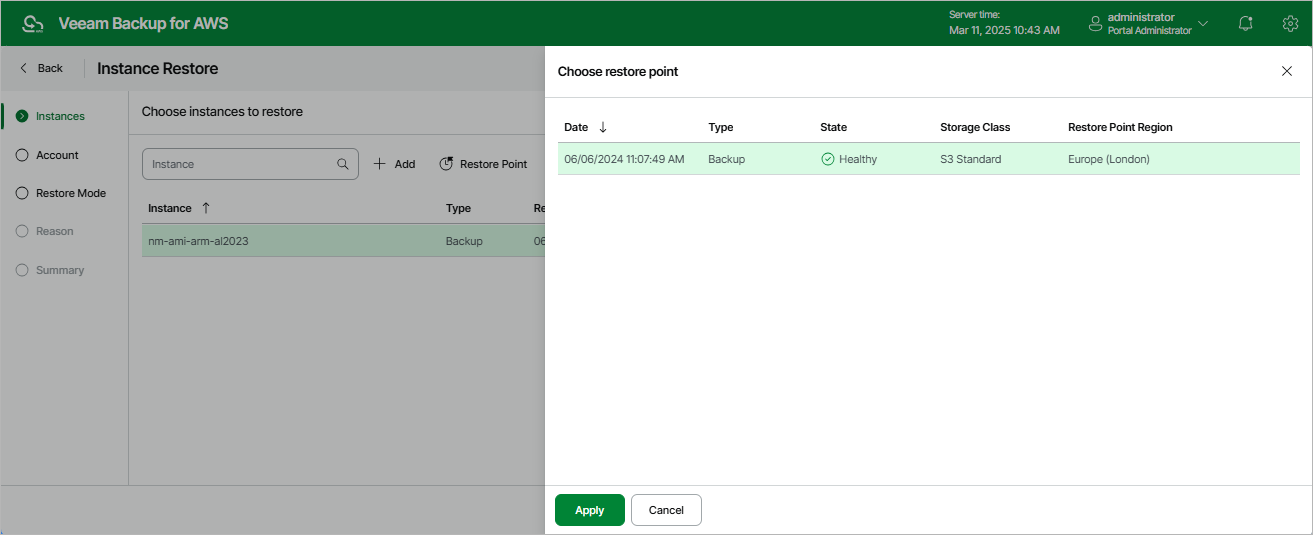Click the Back arrow icon
Viewport: 1313px width, 535px height.
coord(24,68)
